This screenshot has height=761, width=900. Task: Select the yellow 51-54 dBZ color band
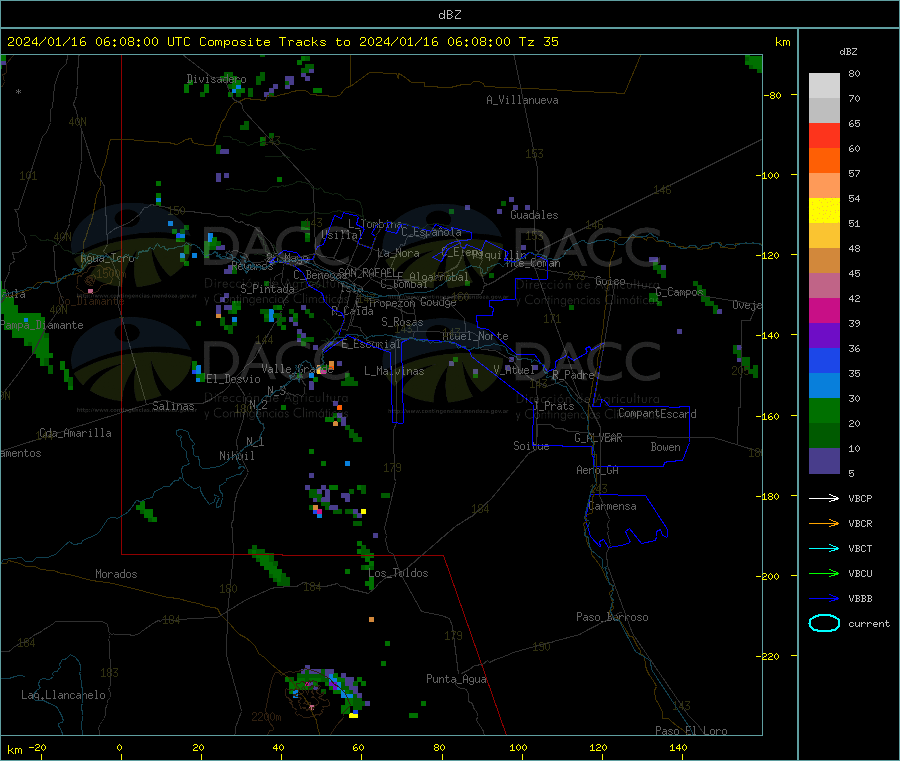824,211
